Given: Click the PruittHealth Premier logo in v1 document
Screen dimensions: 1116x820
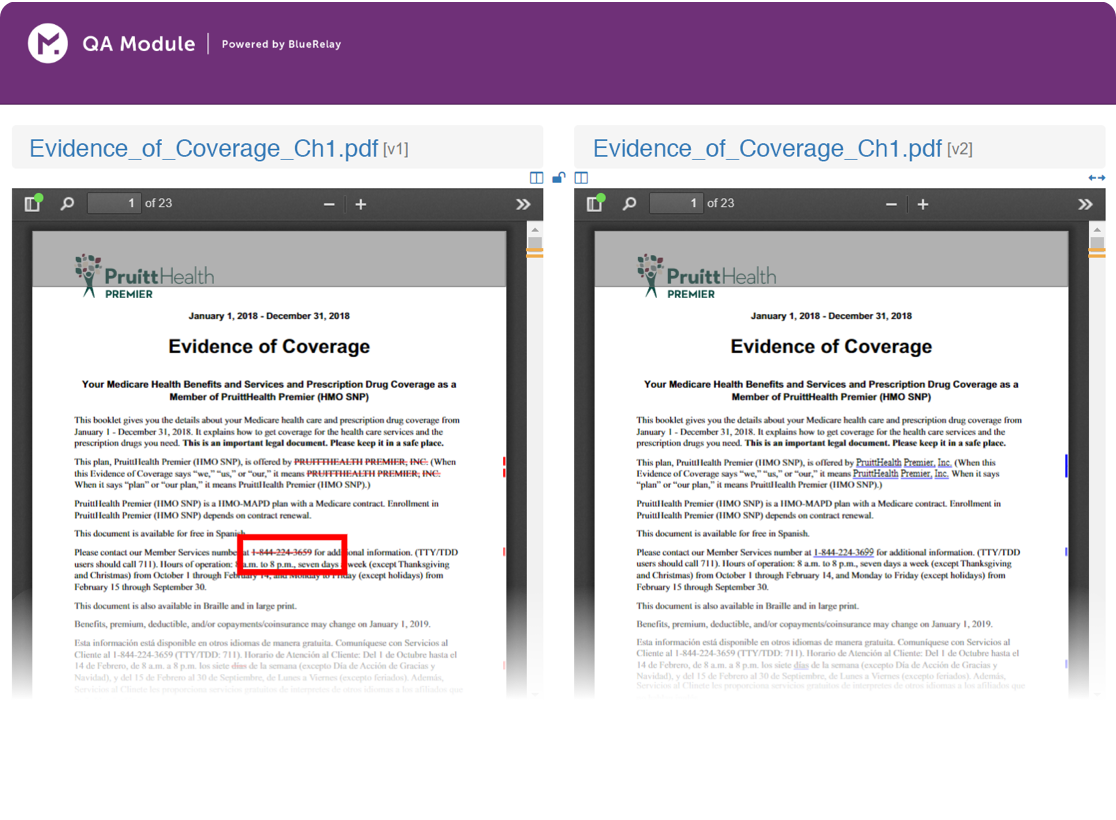Looking at the screenshot, I should coord(144,276).
